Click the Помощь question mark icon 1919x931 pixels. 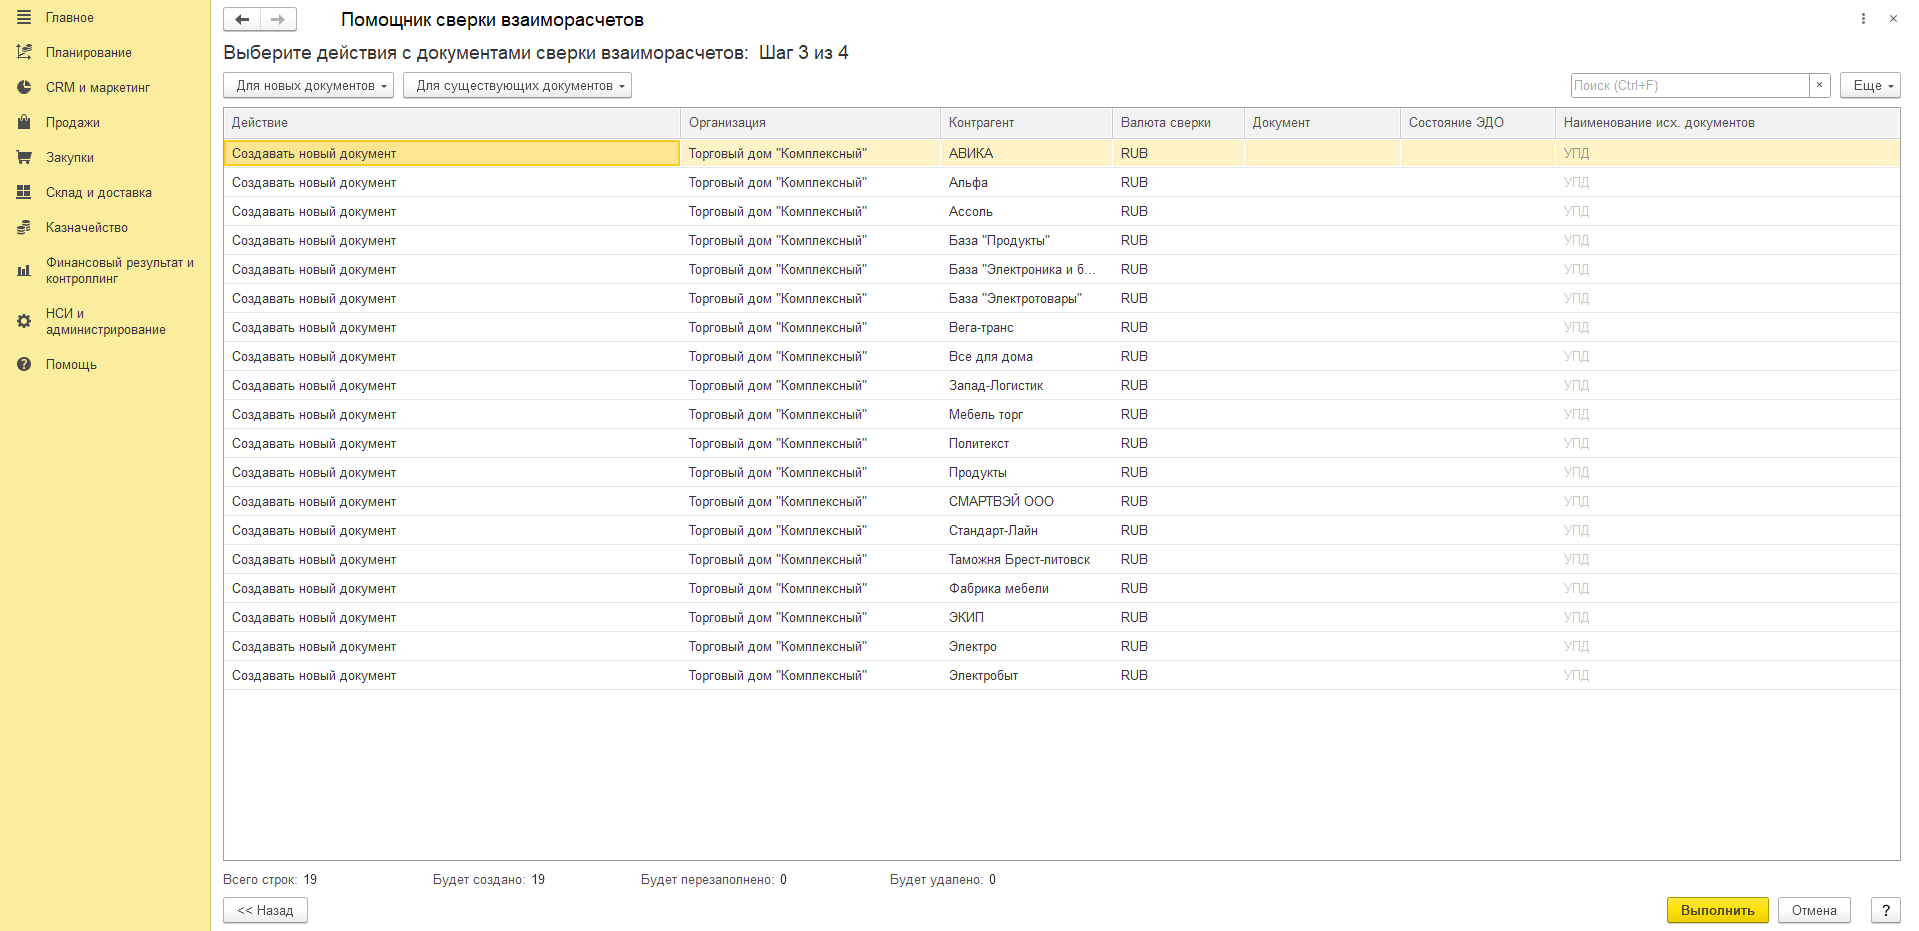point(24,364)
